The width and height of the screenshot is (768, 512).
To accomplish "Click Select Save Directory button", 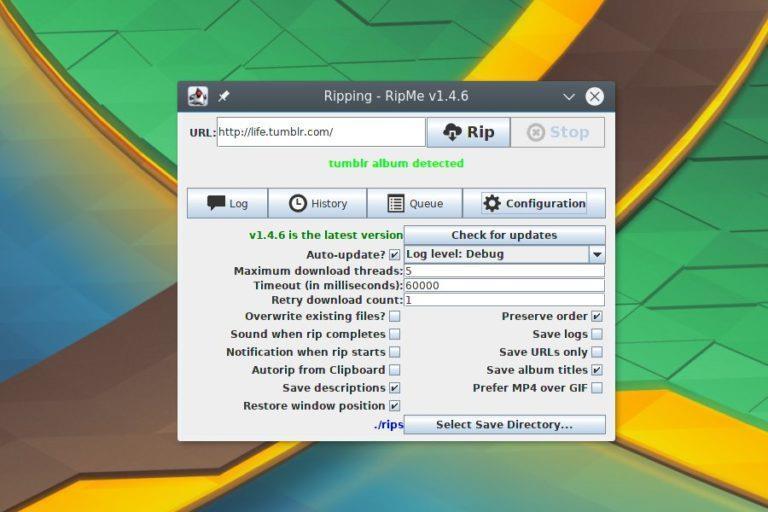I will (504, 425).
